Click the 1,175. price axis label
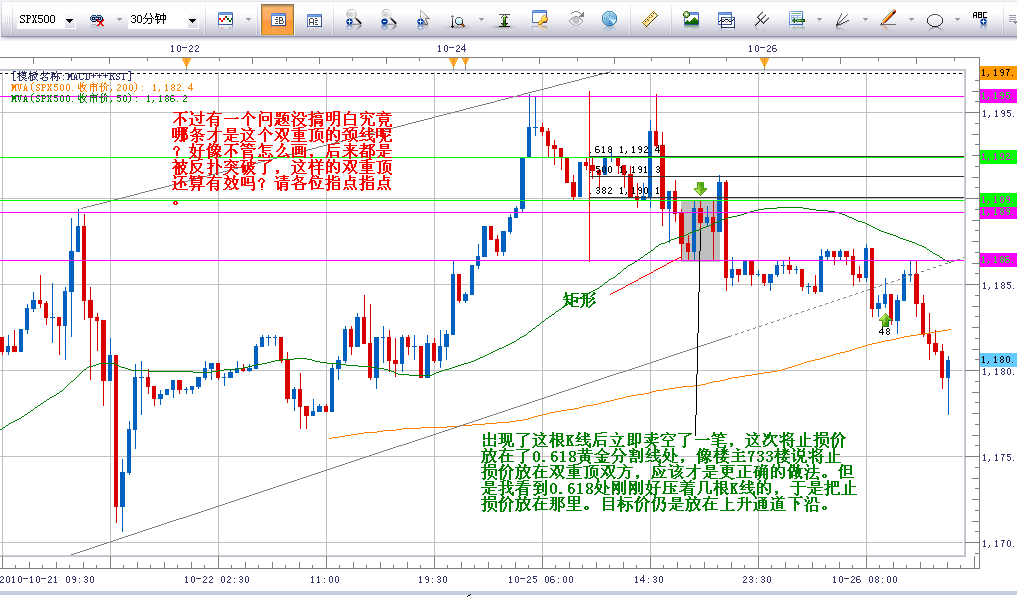 click(x=998, y=457)
